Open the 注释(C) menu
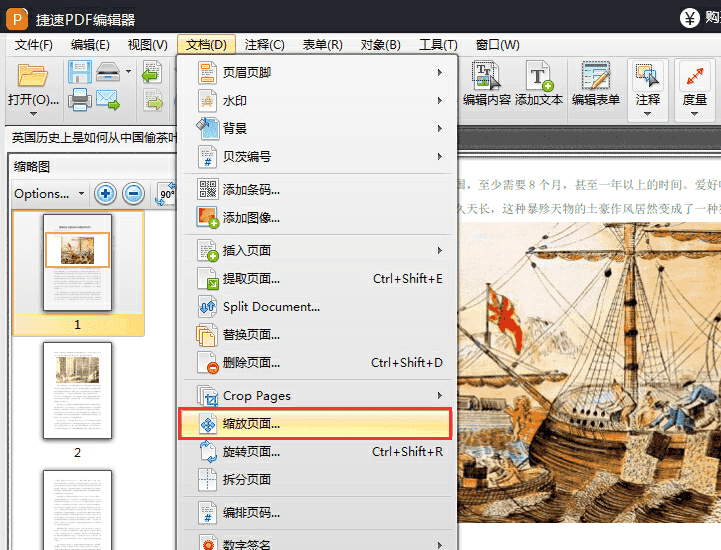 (264, 45)
